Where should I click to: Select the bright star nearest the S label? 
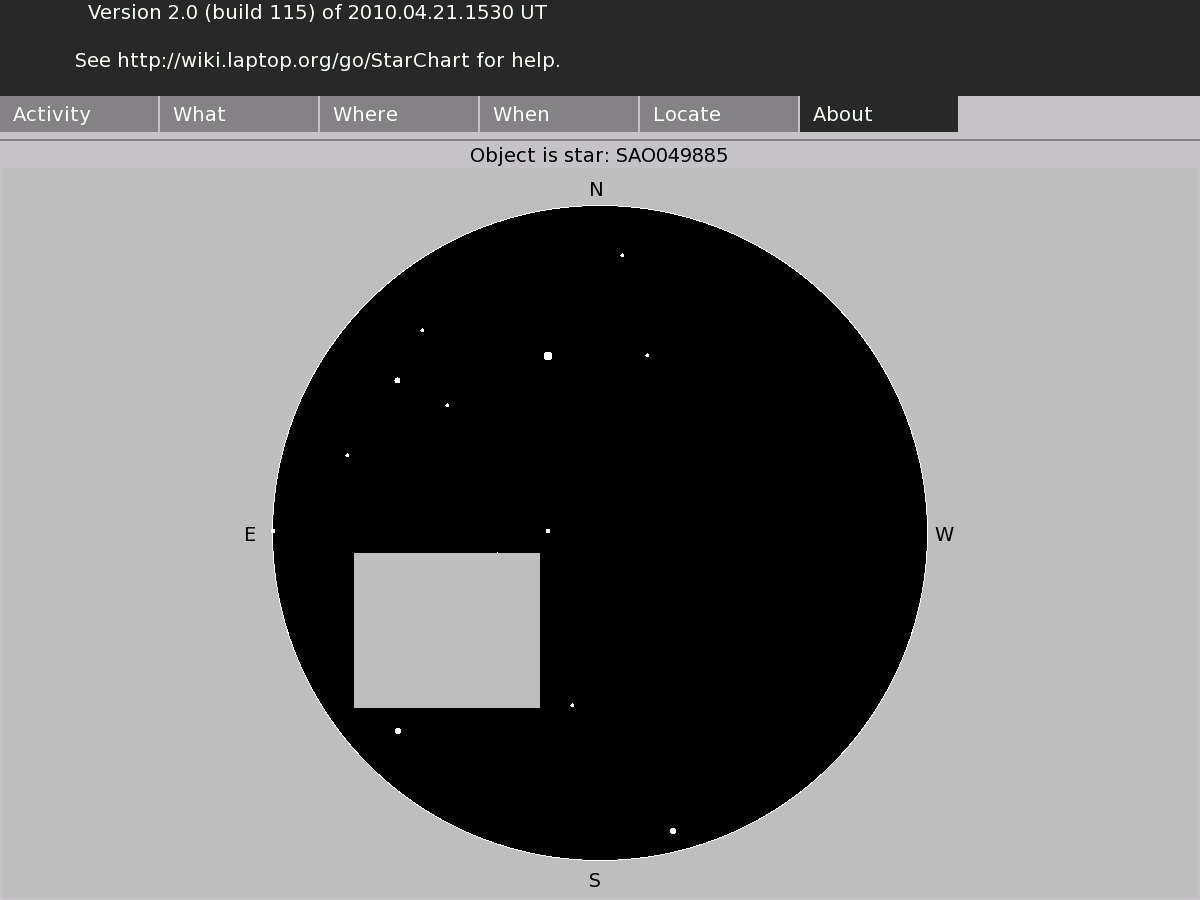click(x=673, y=831)
